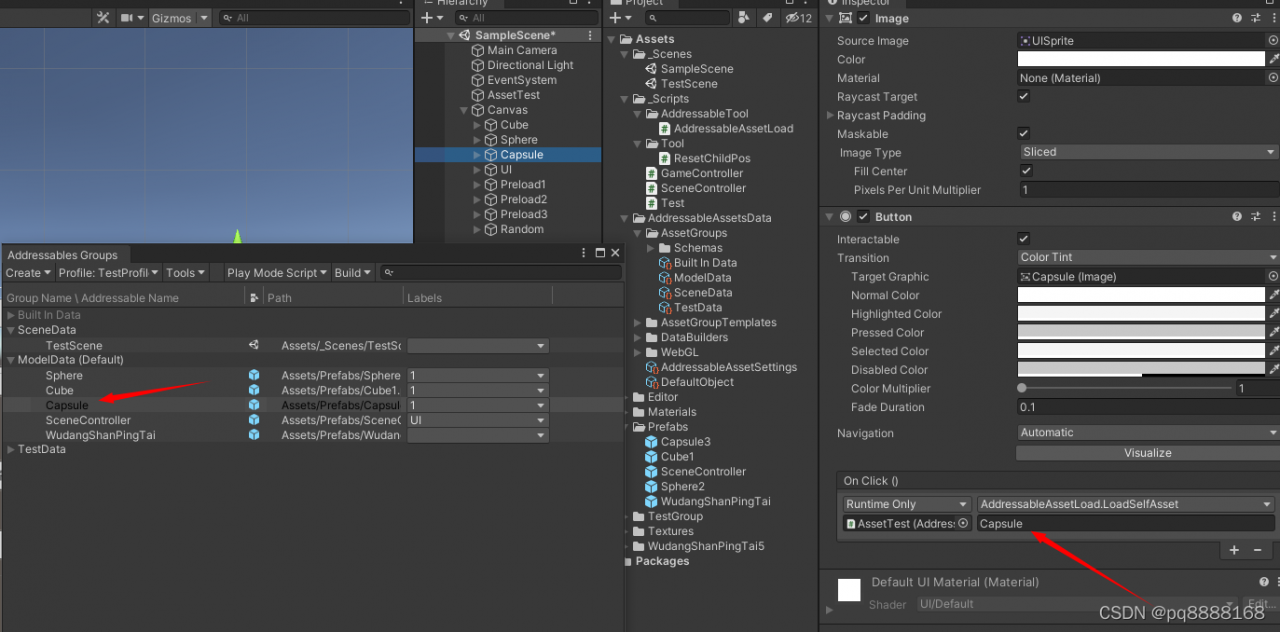The height and width of the screenshot is (632, 1280).
Task: Open Image component help icon
Action: [1237, 18]
